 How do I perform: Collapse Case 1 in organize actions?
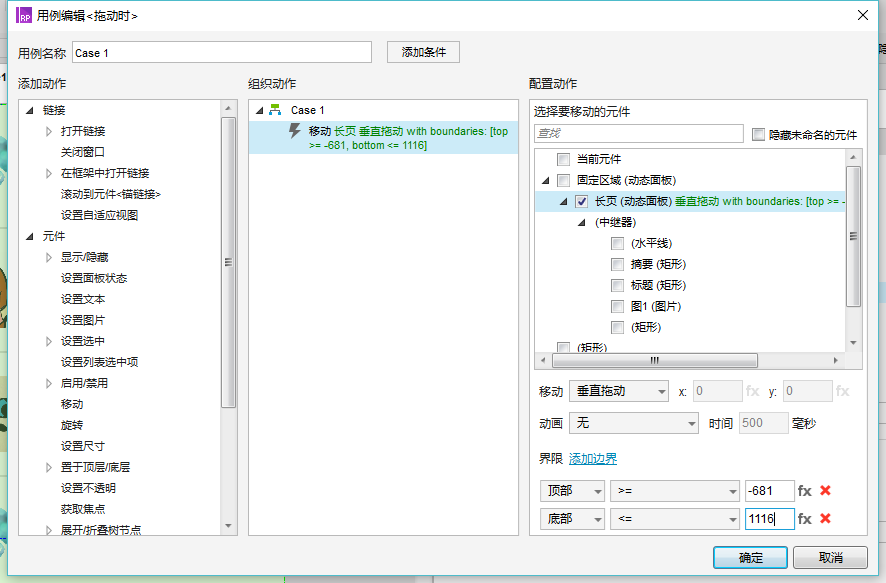pos(260,110)
